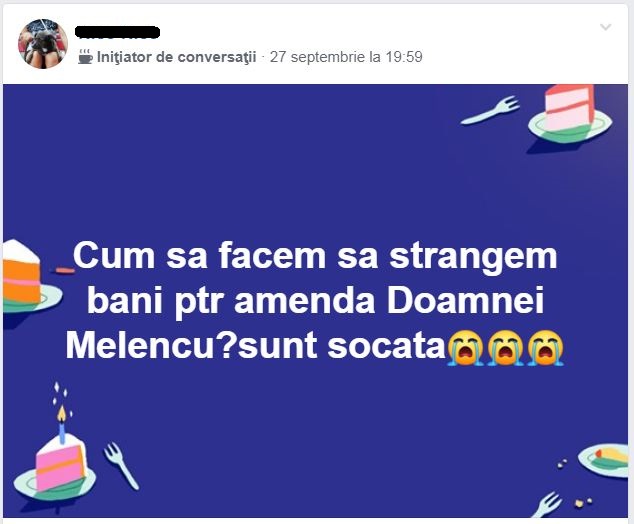This screenshot has height=524, width=634.
Task: Select the "Iniţiator de conversaţii" badge label
Action: pos(176,57)
